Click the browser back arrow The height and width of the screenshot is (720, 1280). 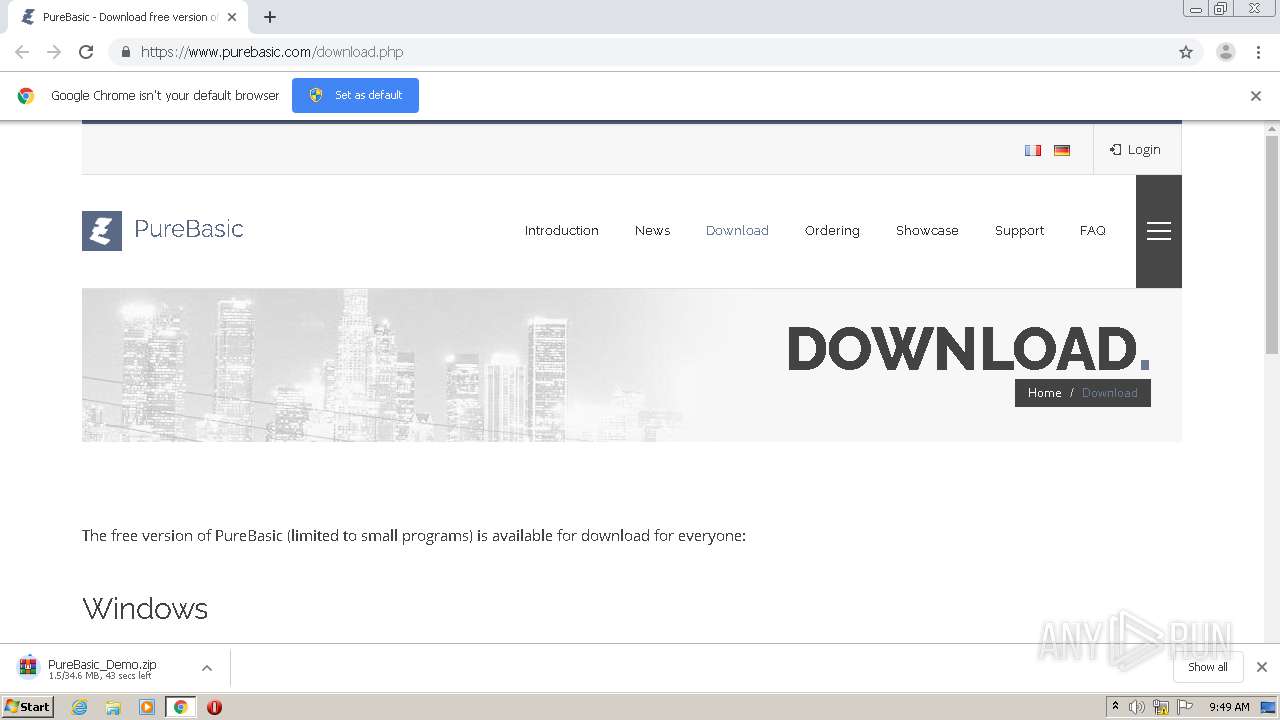point(22,52)
